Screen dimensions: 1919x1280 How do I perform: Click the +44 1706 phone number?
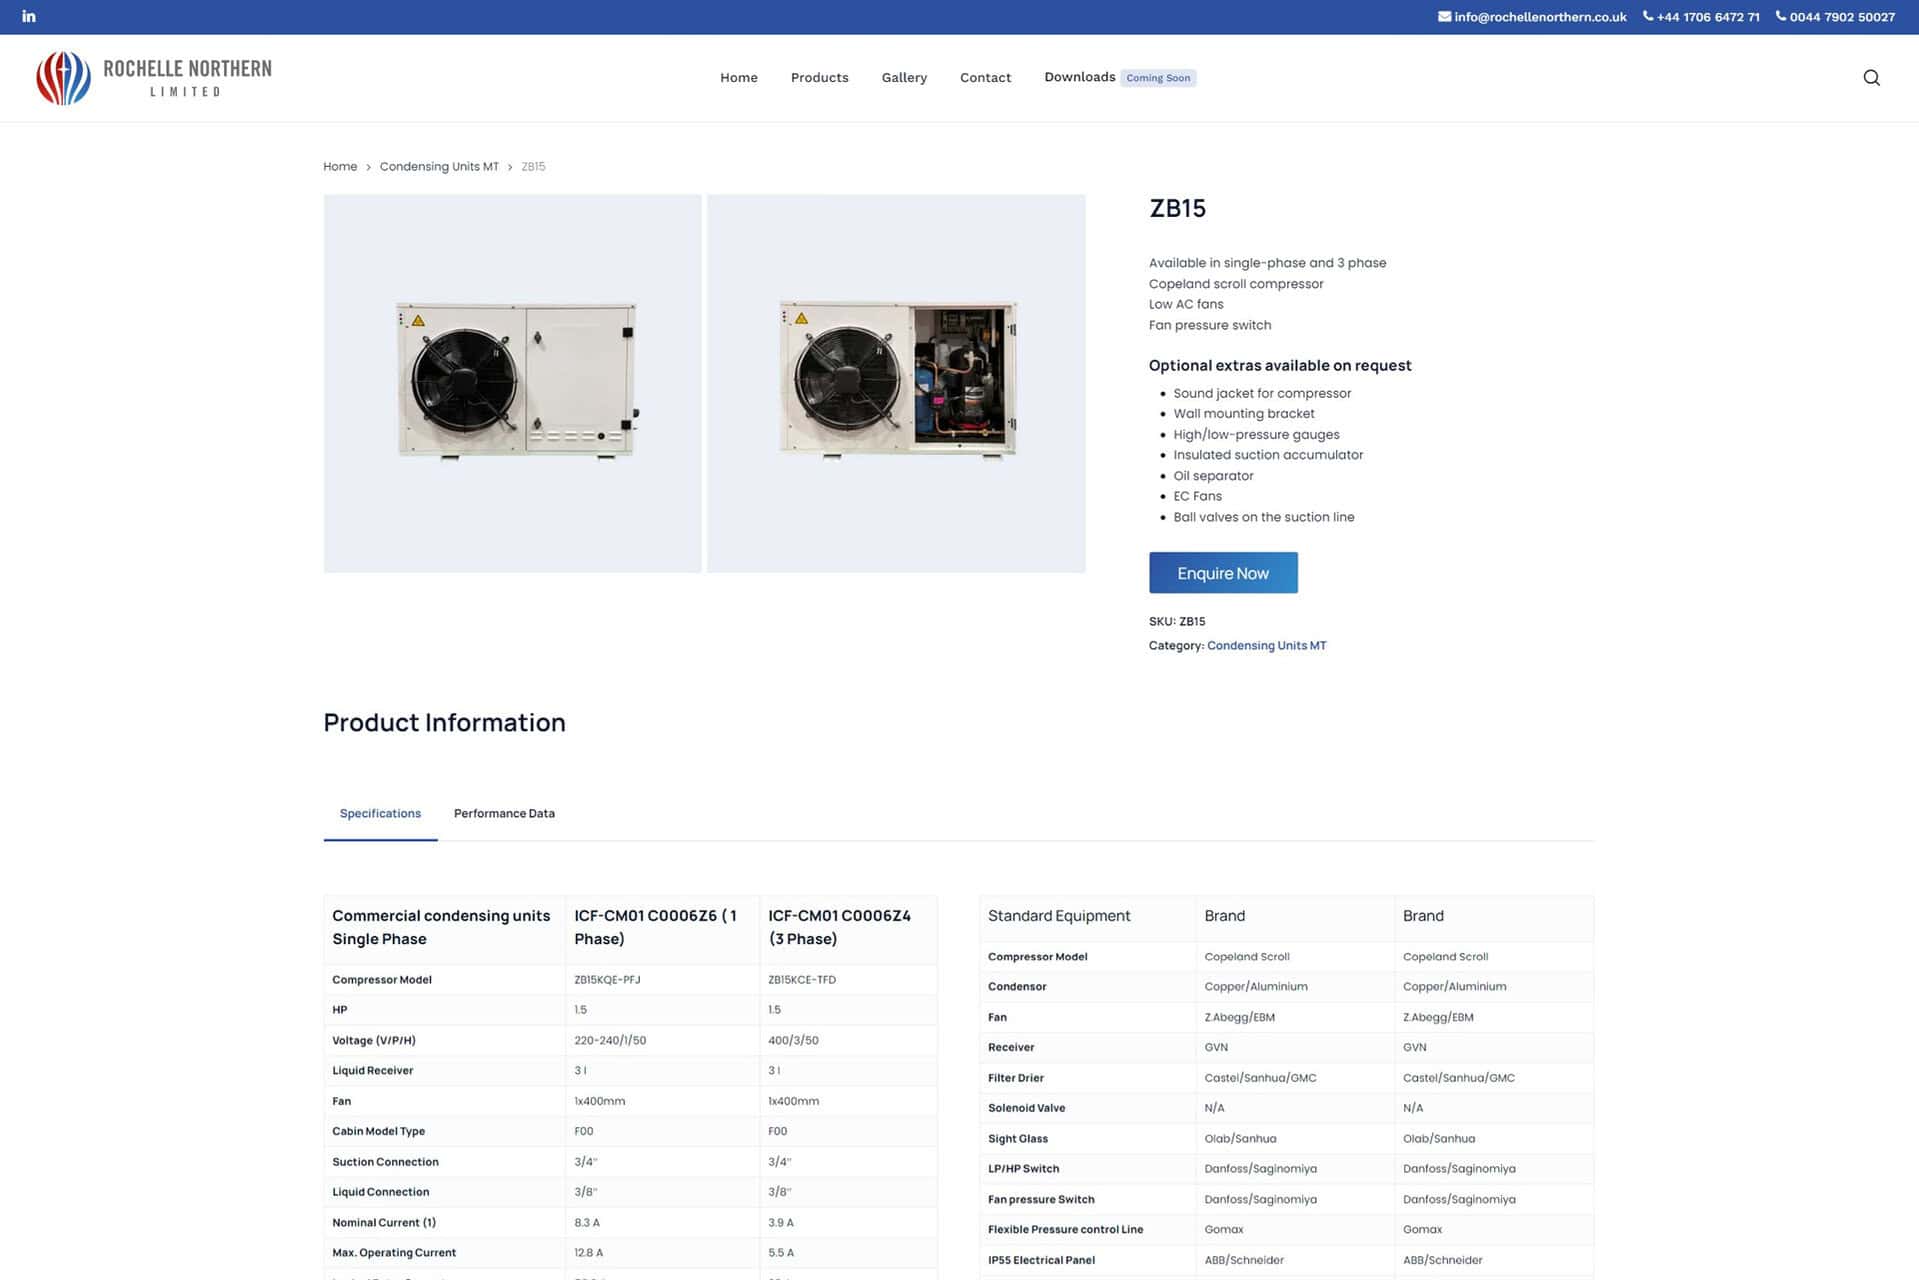[1707, 17]
